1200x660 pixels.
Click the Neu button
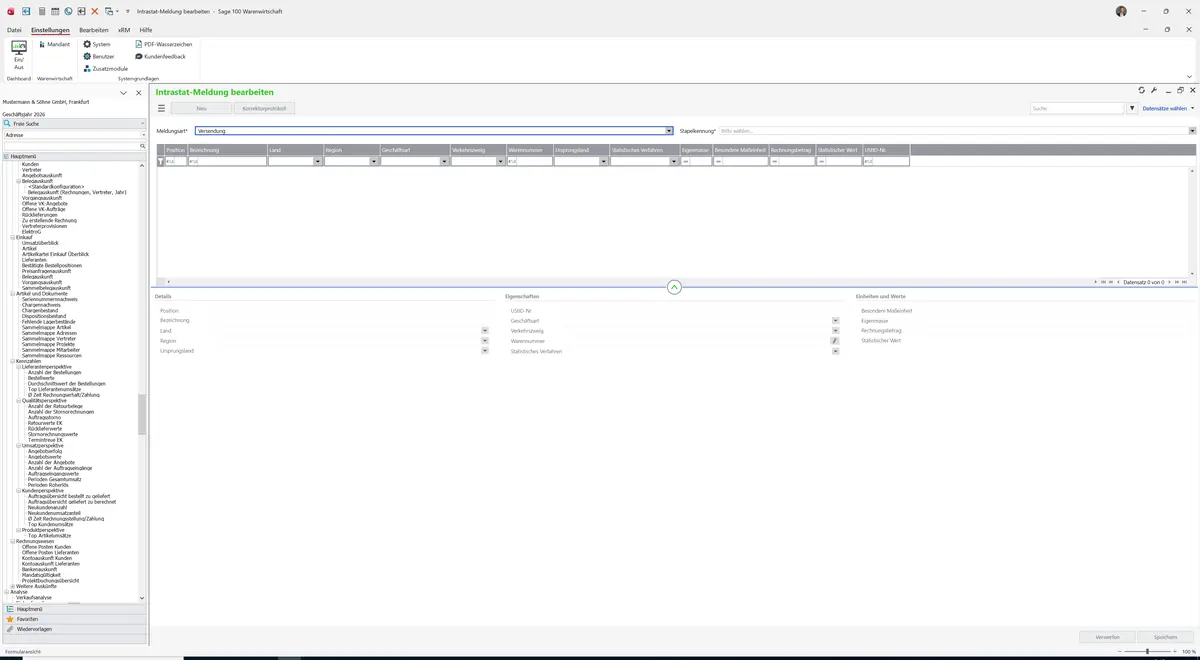click(201, 108)
